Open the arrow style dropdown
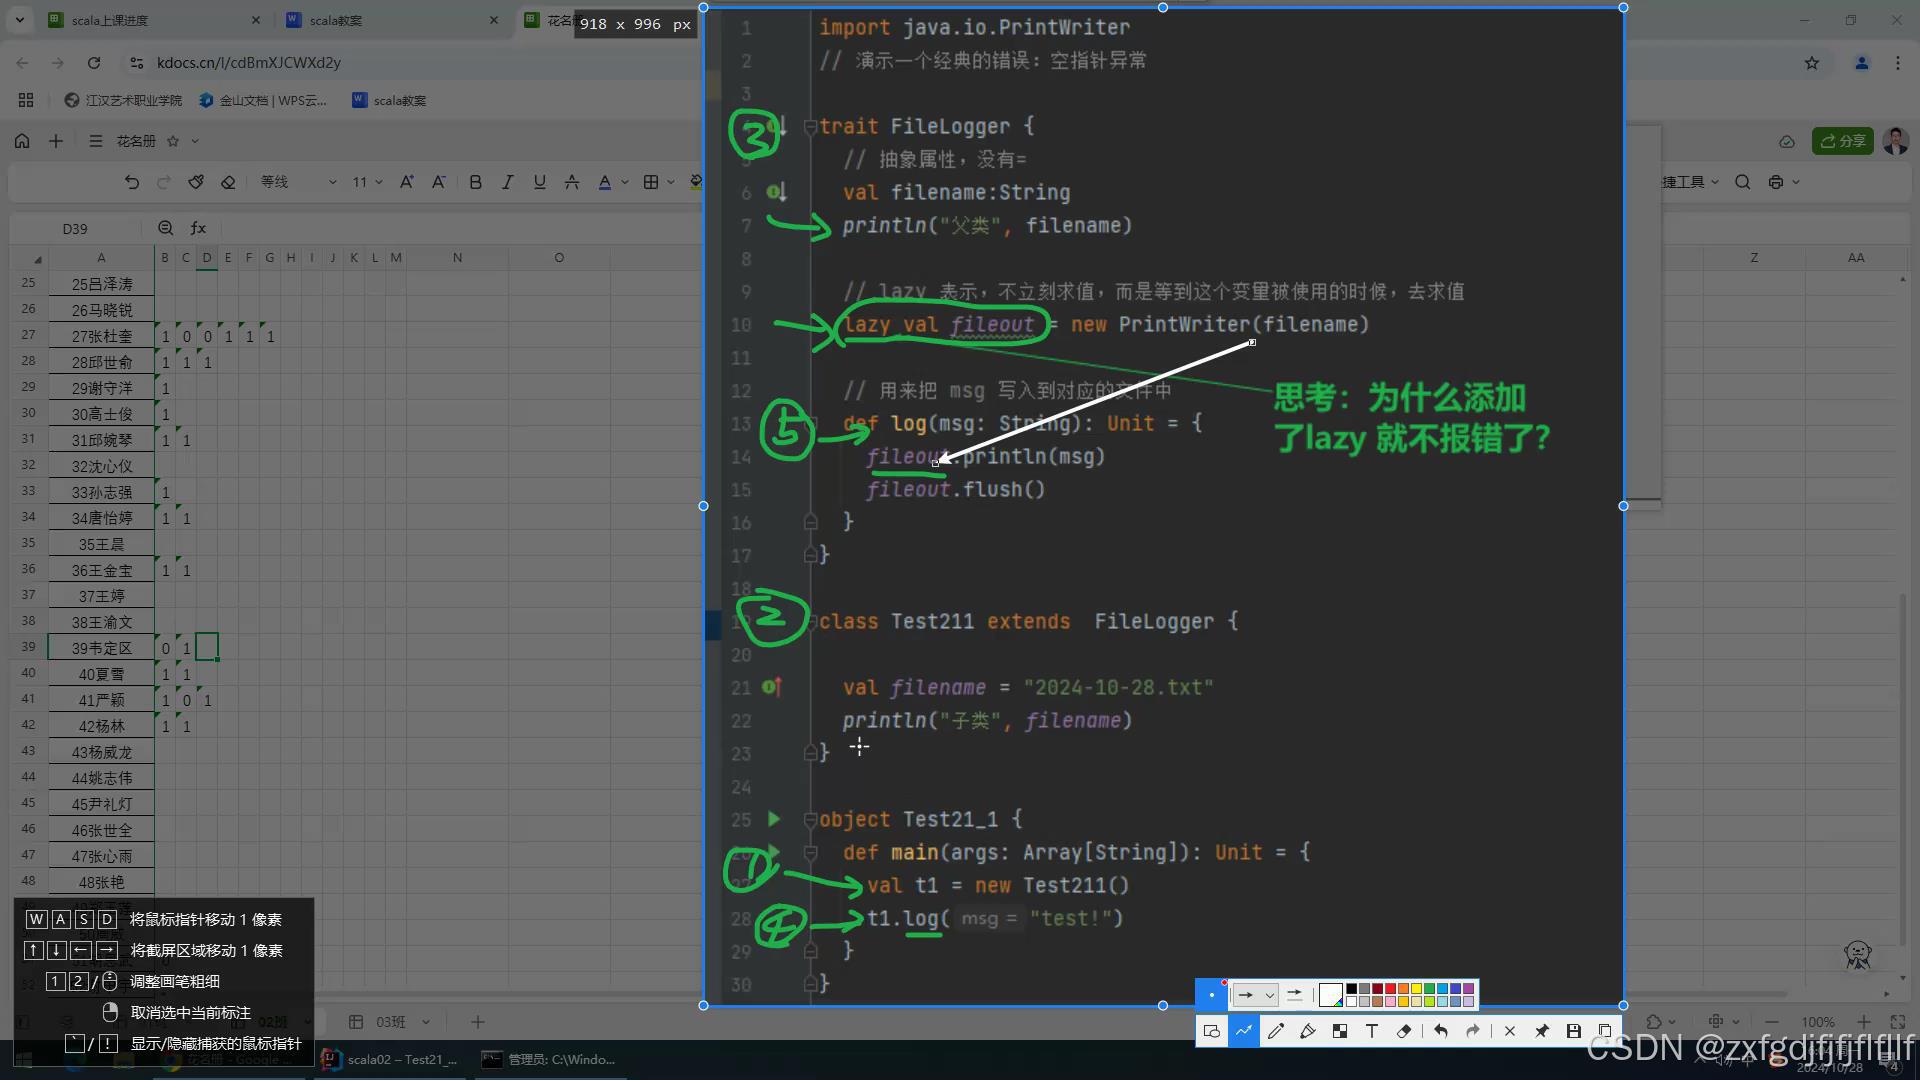This screenshot has height=1080, width=1920. coord(1255,995)
